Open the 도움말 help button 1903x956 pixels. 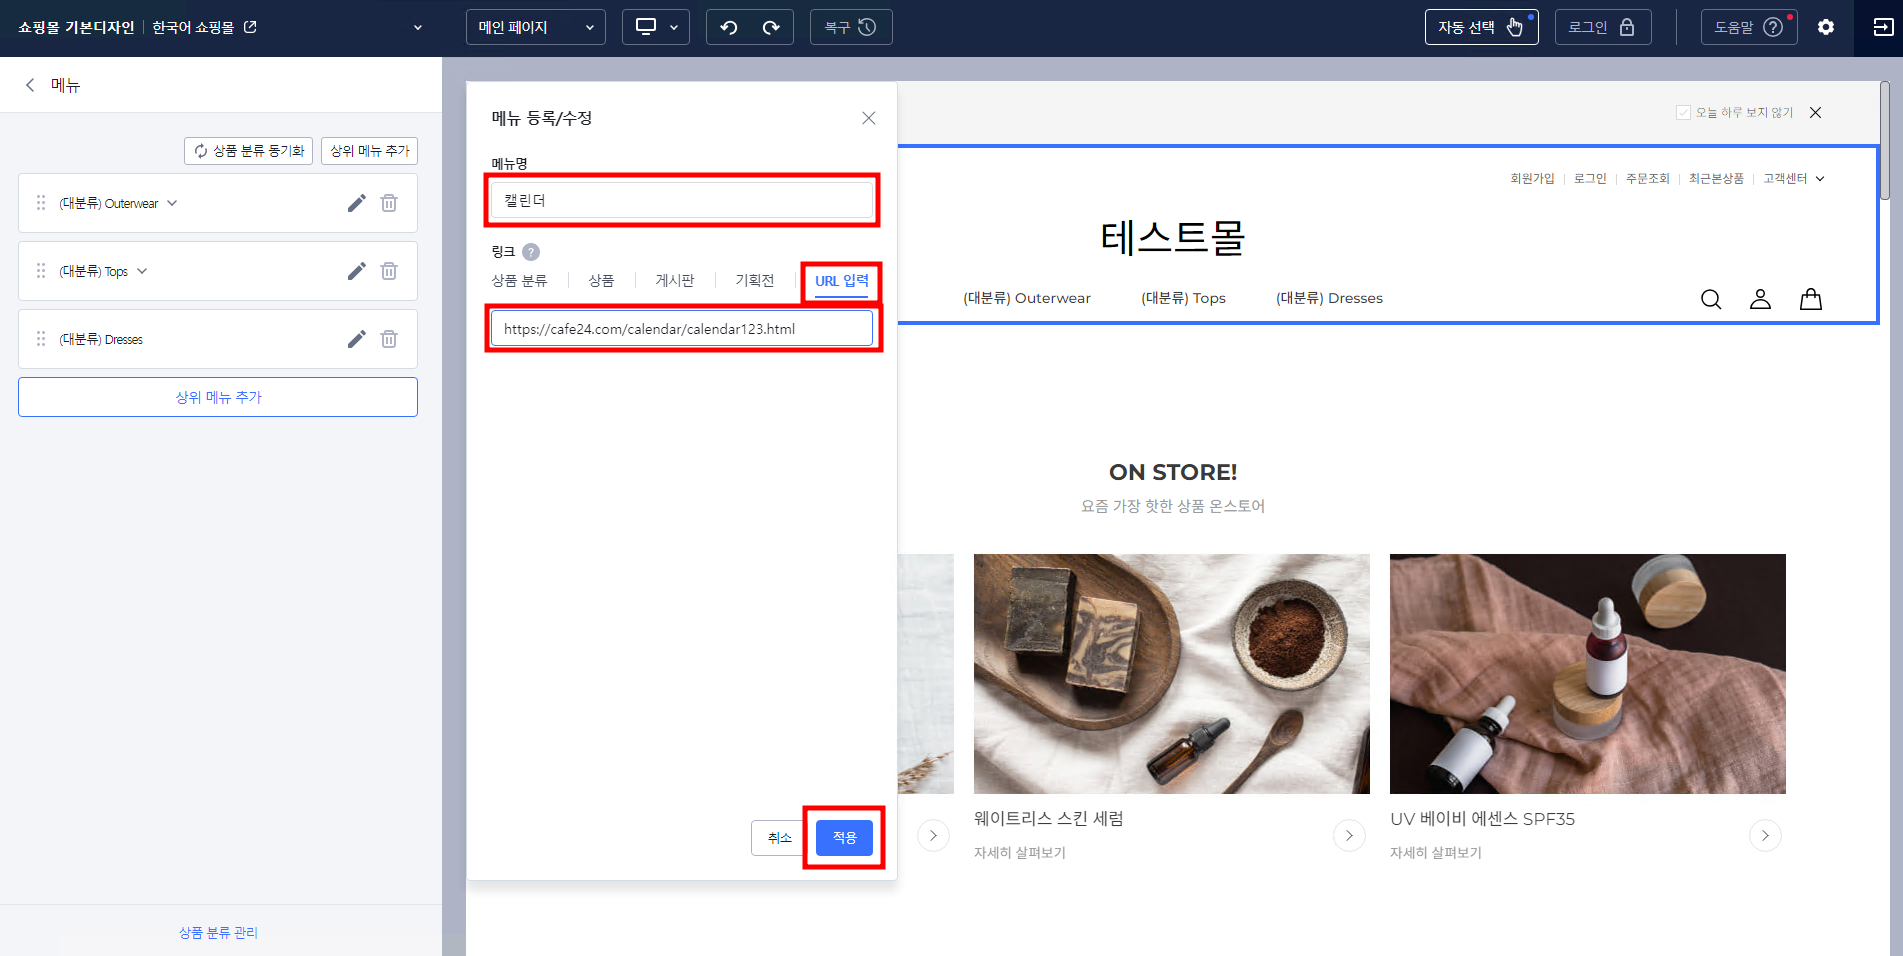[x=1749, y=27]
